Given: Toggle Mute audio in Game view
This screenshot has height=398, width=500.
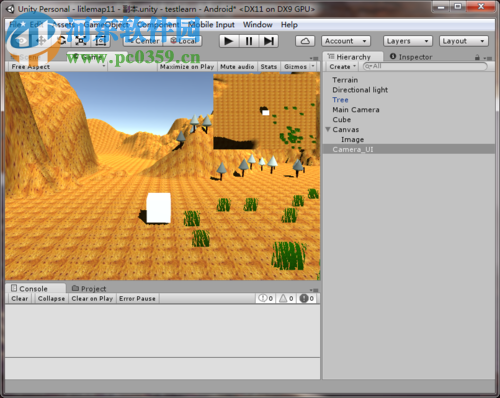Looking at the screenshot, I should tap(237, 67).
